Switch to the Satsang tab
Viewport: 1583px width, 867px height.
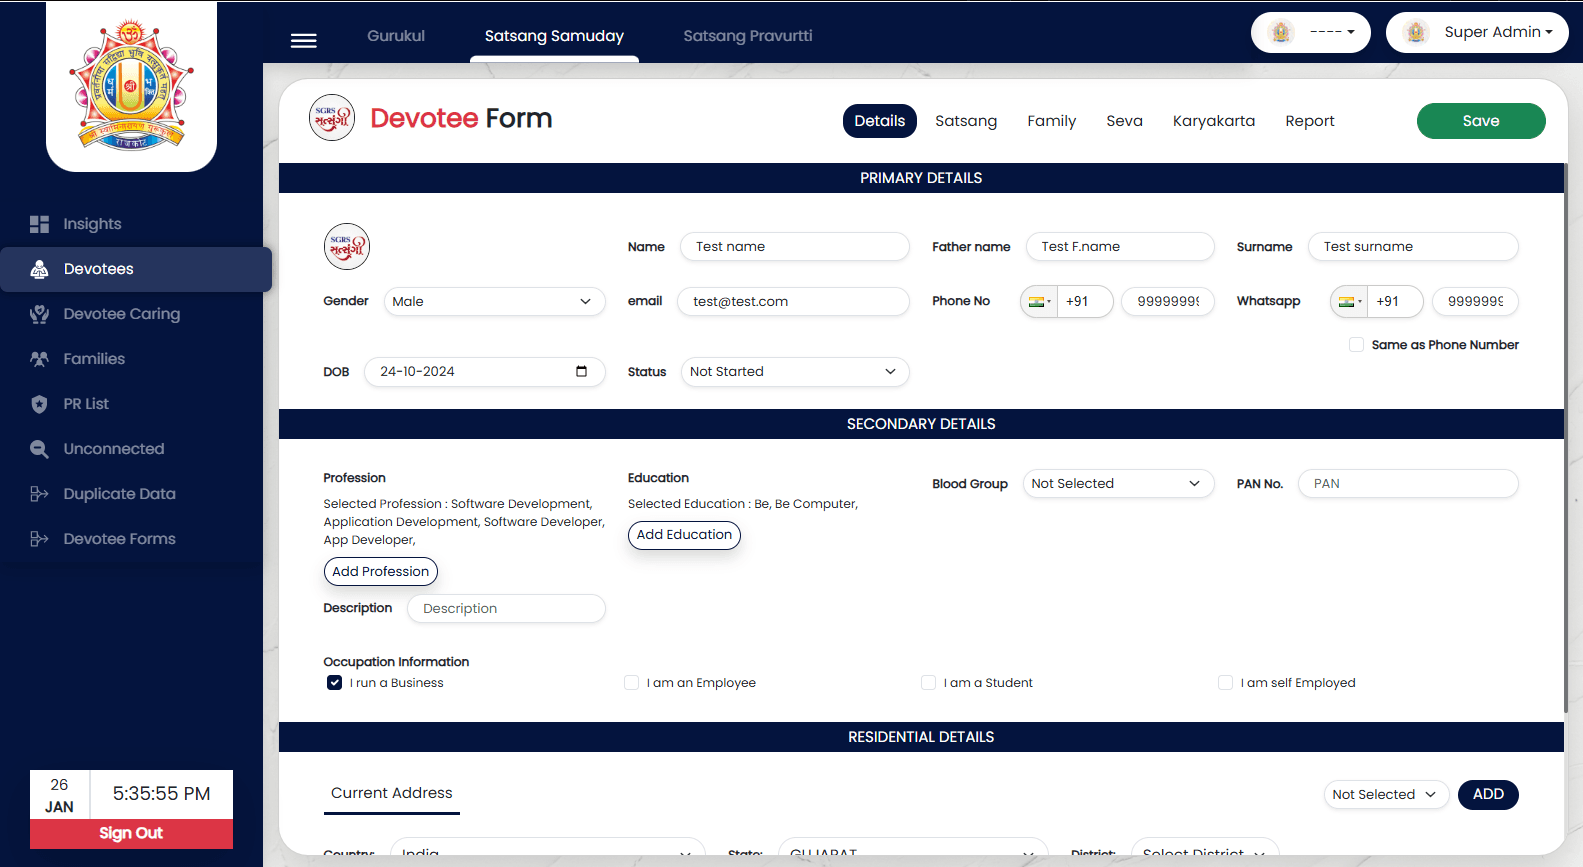click(965, 121)
